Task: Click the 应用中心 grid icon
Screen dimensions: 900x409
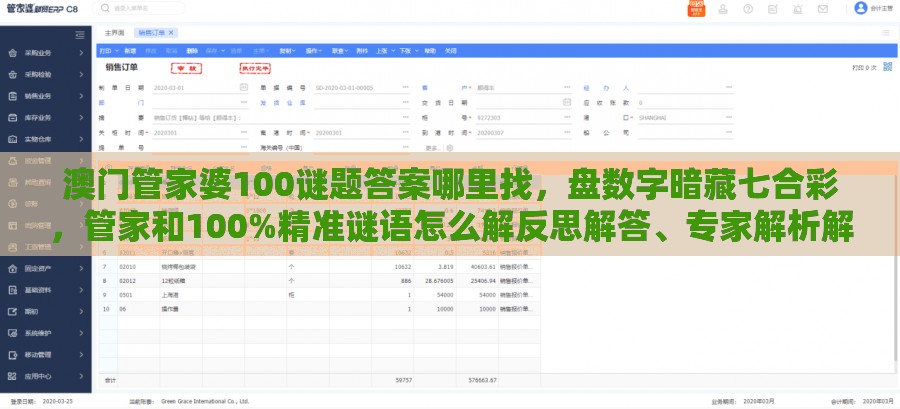Action: 13,376
